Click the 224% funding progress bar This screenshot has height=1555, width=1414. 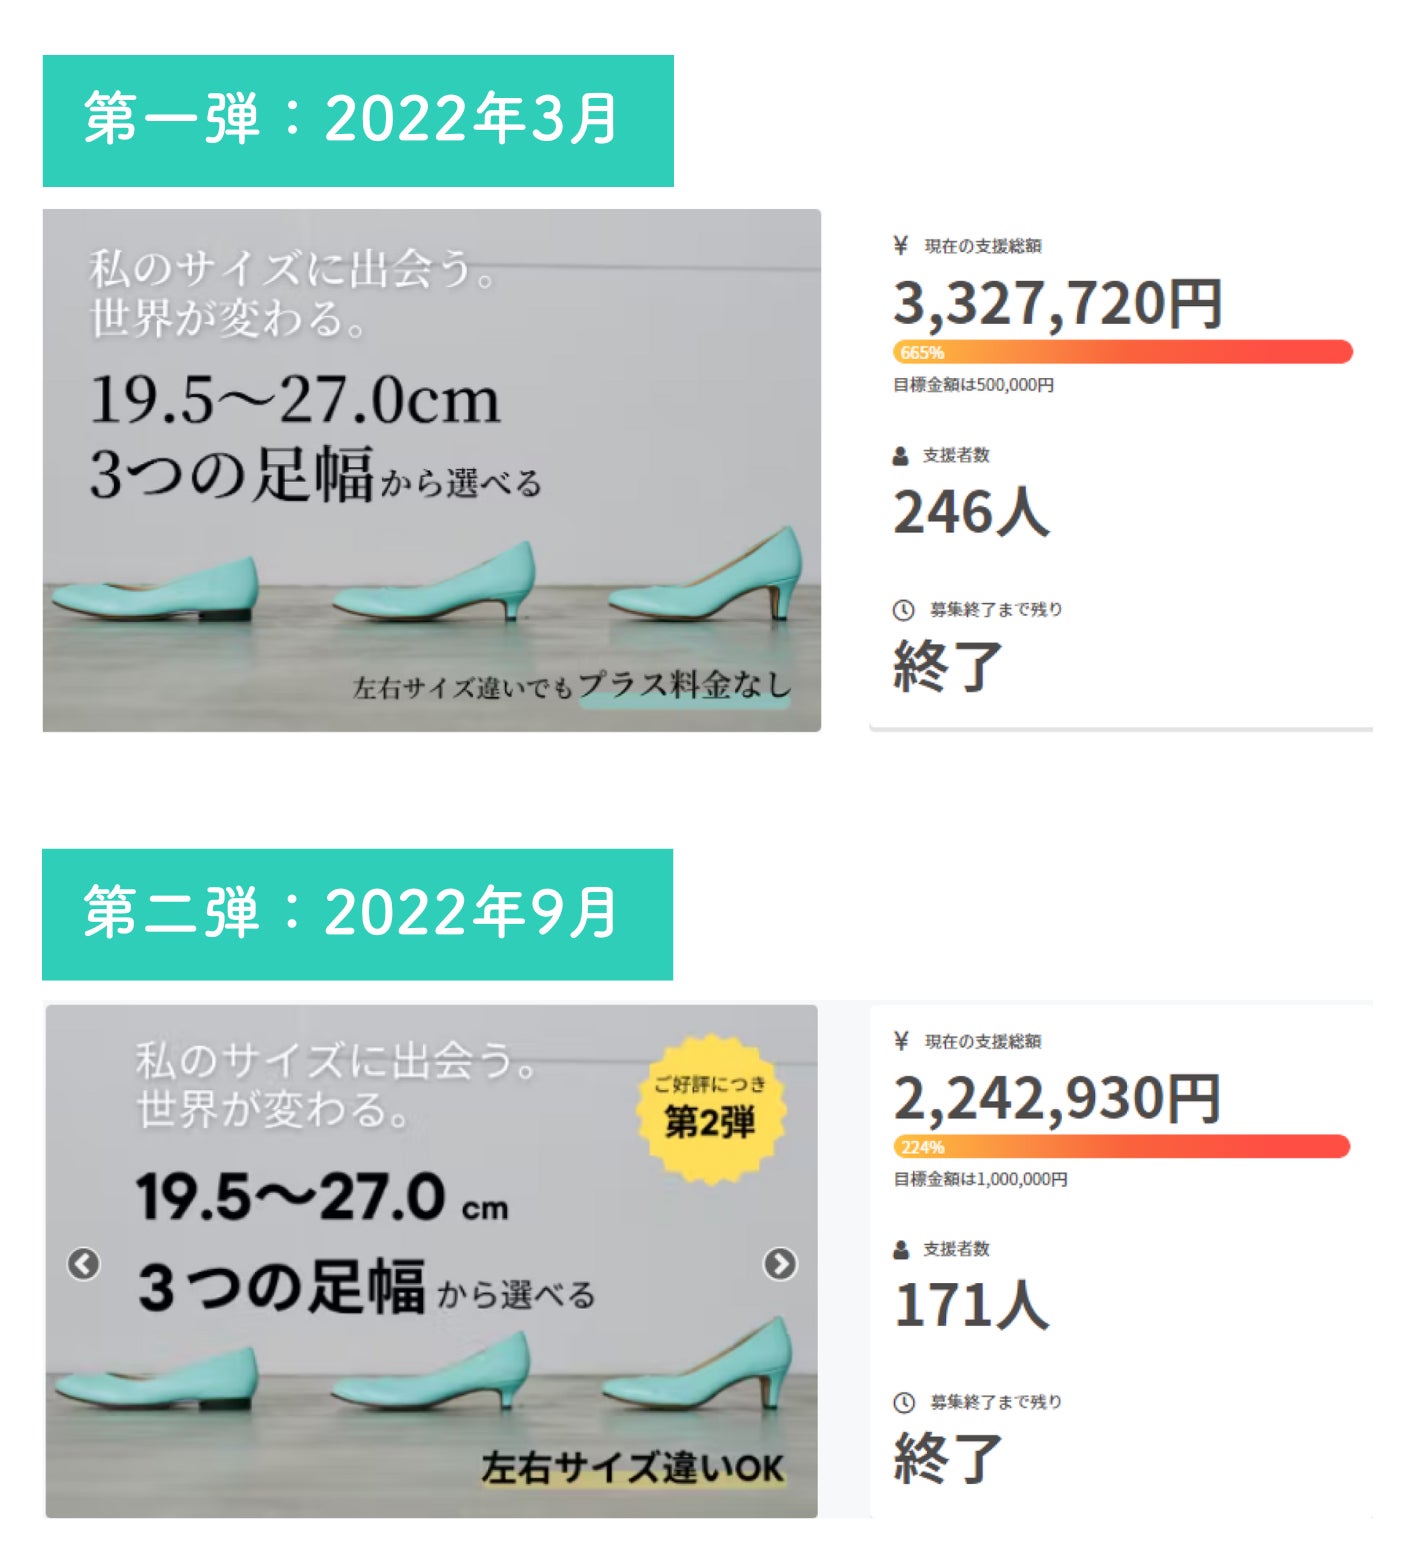click(x=1120, y=1147)
